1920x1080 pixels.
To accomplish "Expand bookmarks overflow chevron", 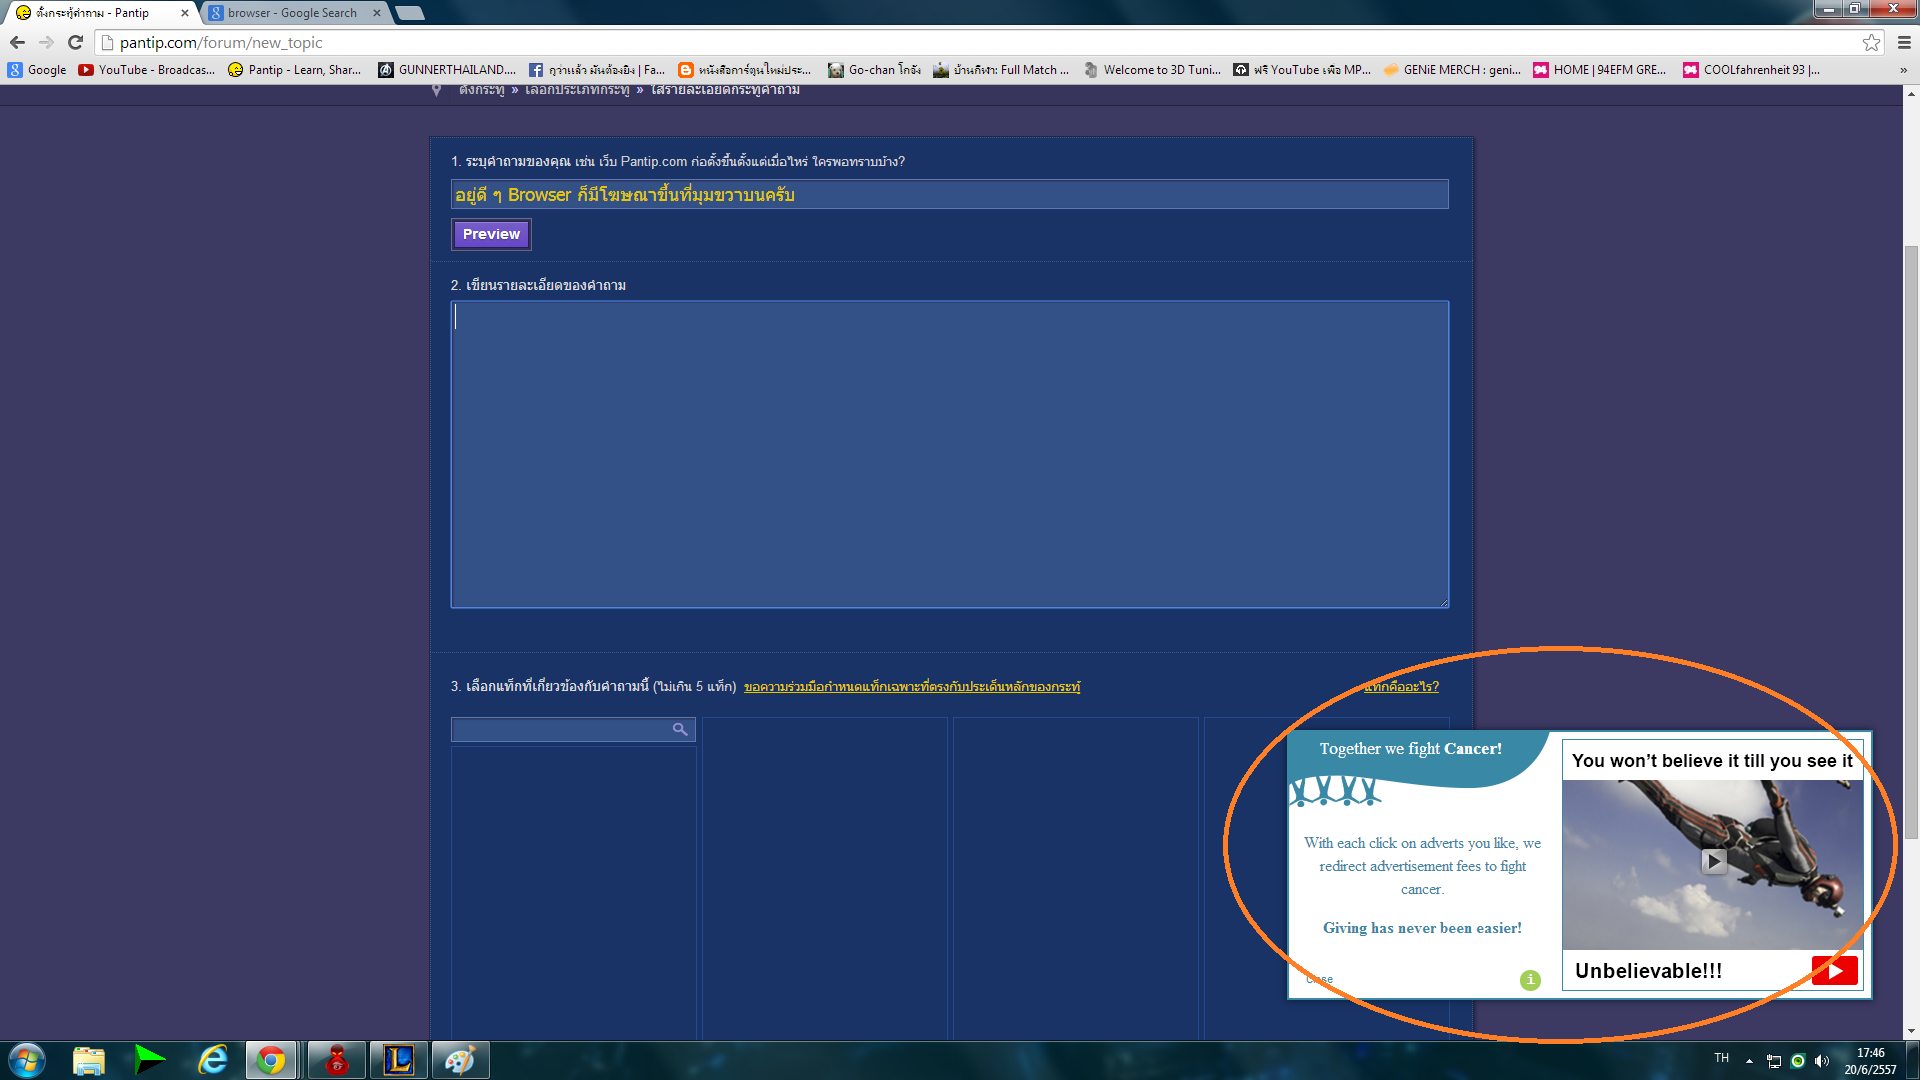I will point(1903,70).
